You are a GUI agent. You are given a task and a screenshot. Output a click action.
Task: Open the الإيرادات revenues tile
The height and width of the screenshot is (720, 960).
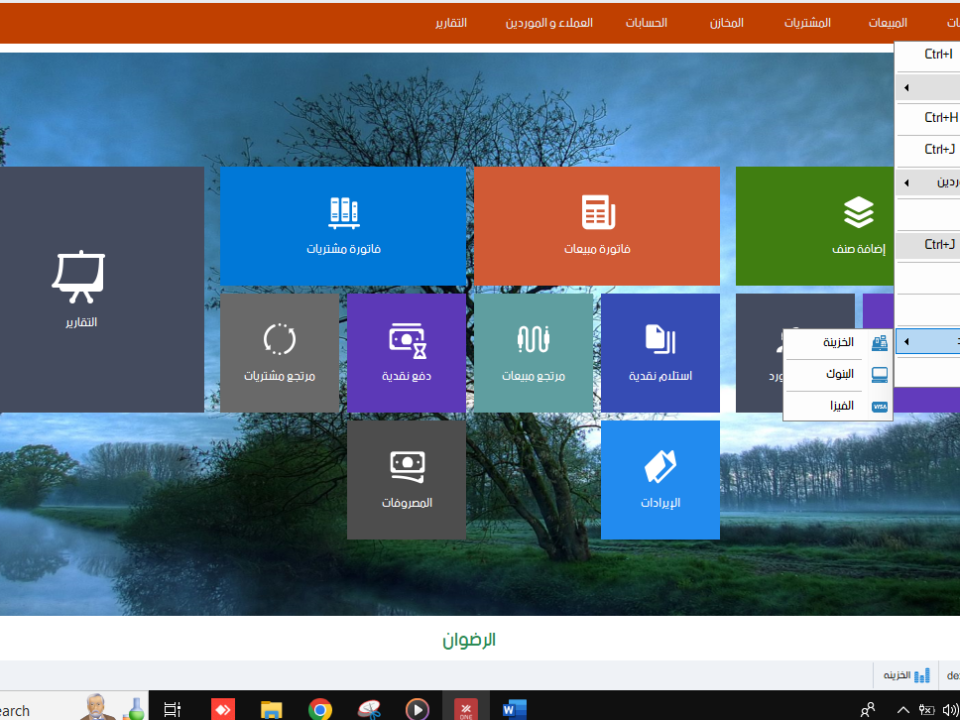(660, 480)
